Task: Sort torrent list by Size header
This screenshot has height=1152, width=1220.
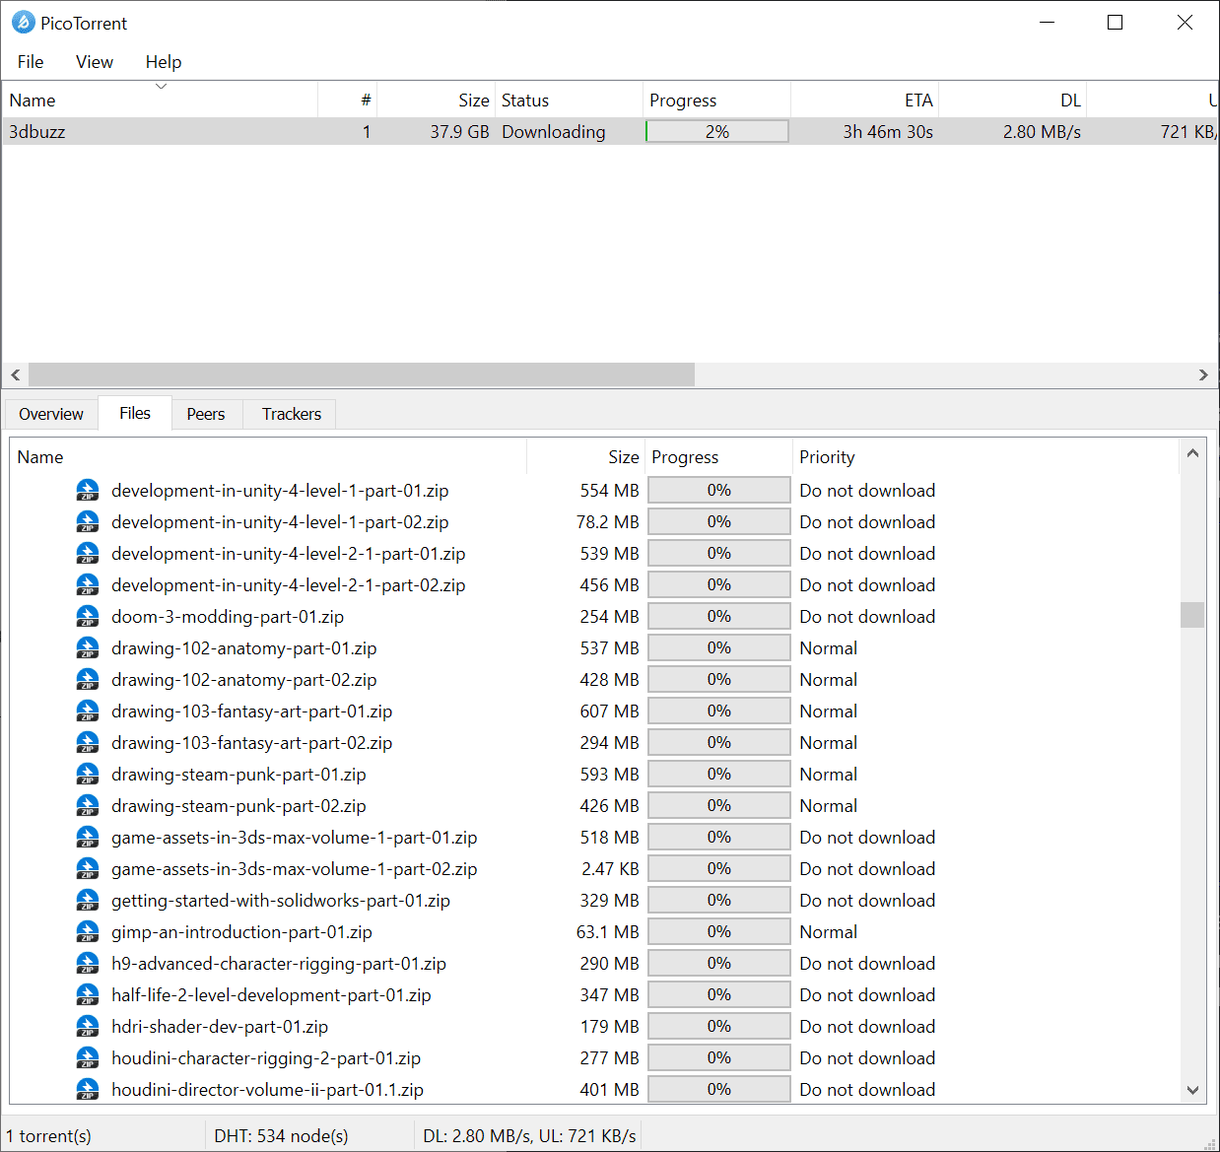Action: coord(436,100)
